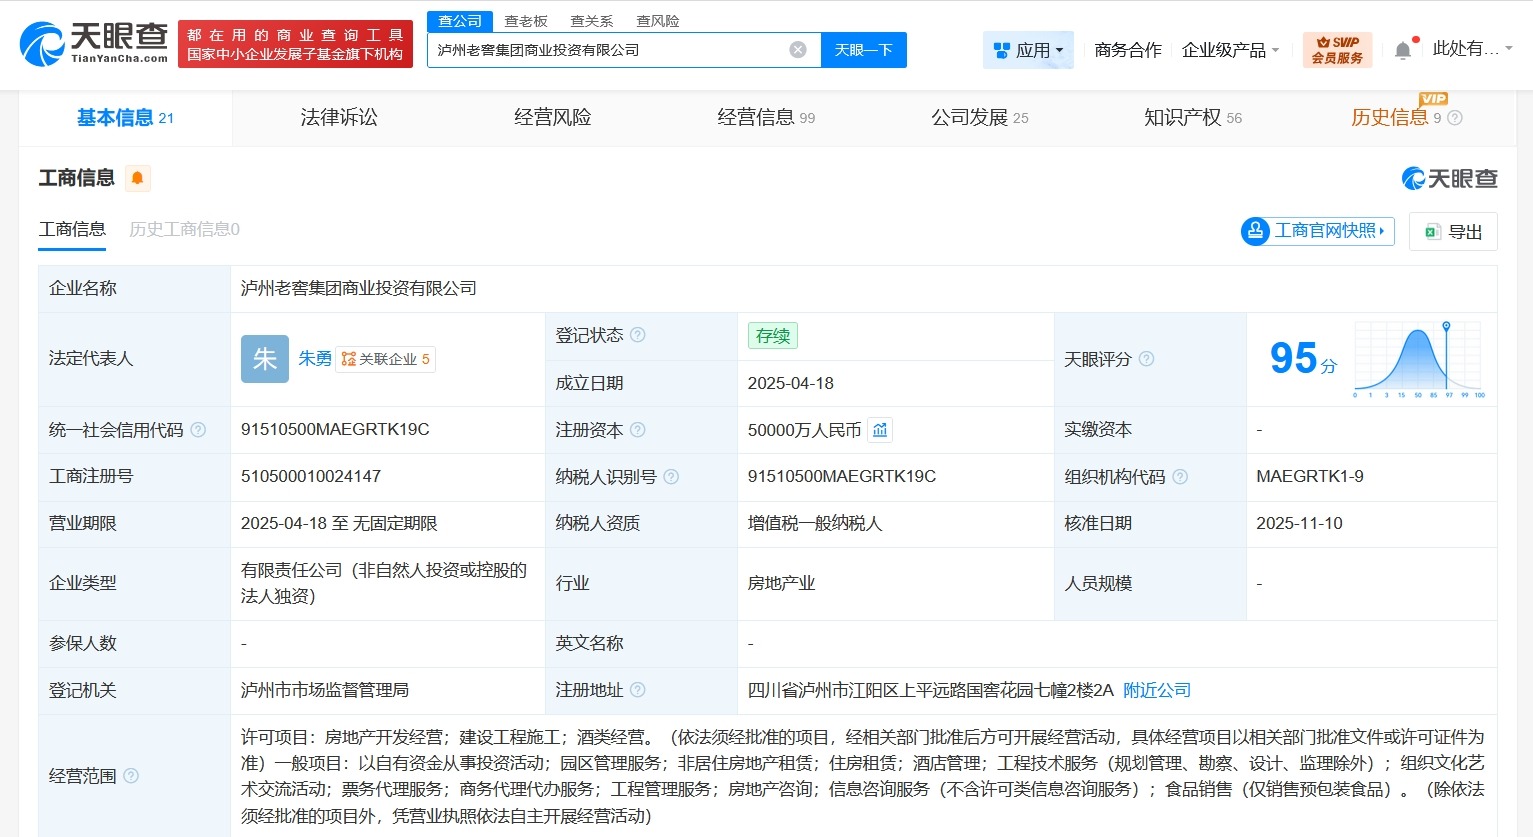This screenshot has width=1533, height=837.
Task: Clear the search box via the X icon
Action: click(797, 49)
